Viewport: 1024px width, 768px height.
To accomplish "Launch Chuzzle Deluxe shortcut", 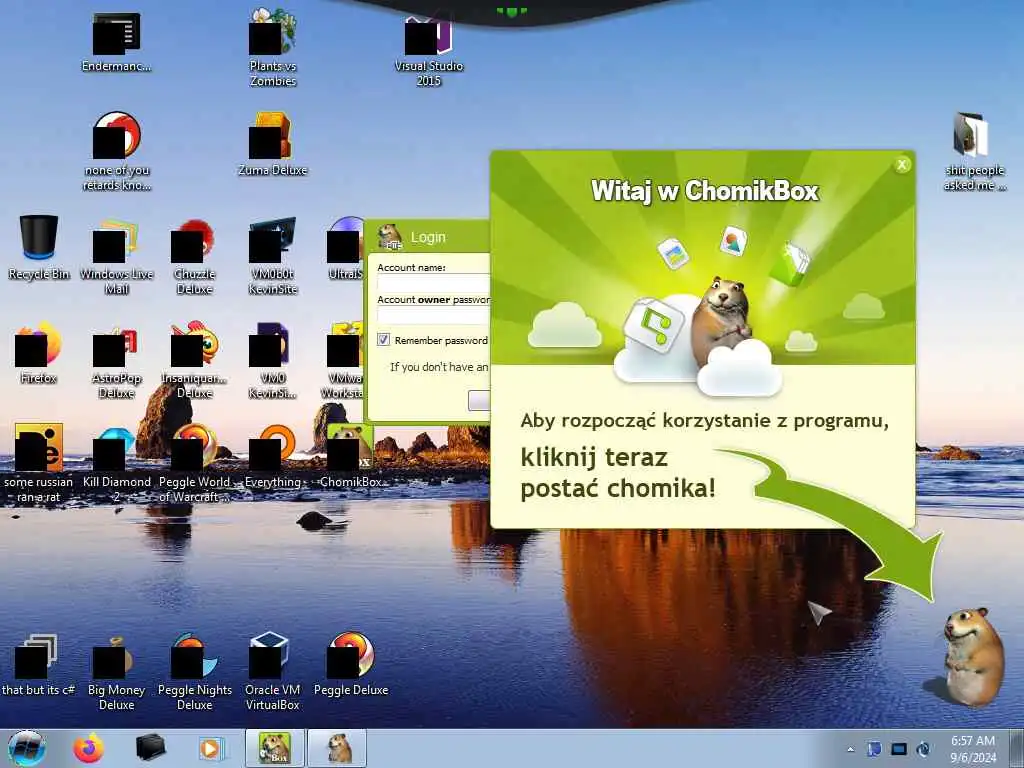I will coord(195,256).
